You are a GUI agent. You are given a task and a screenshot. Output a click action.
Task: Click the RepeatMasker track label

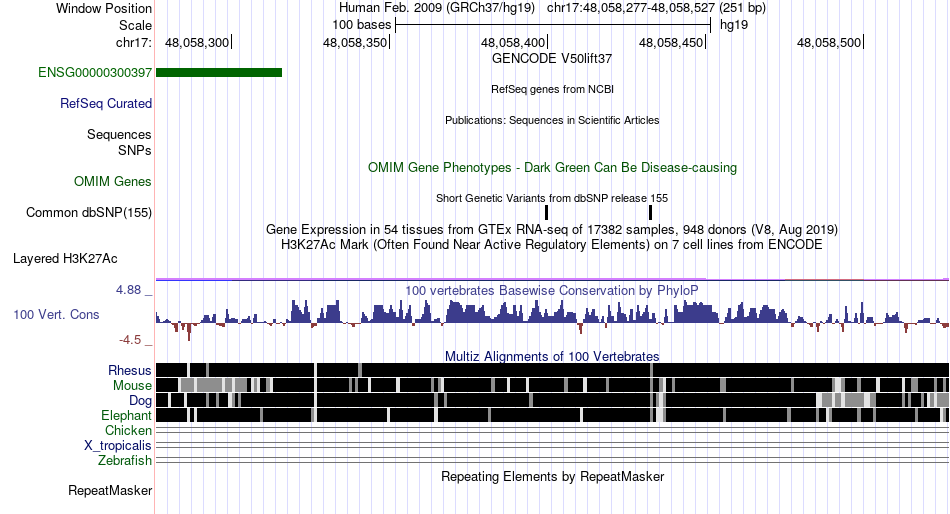(x=110, y=490)
